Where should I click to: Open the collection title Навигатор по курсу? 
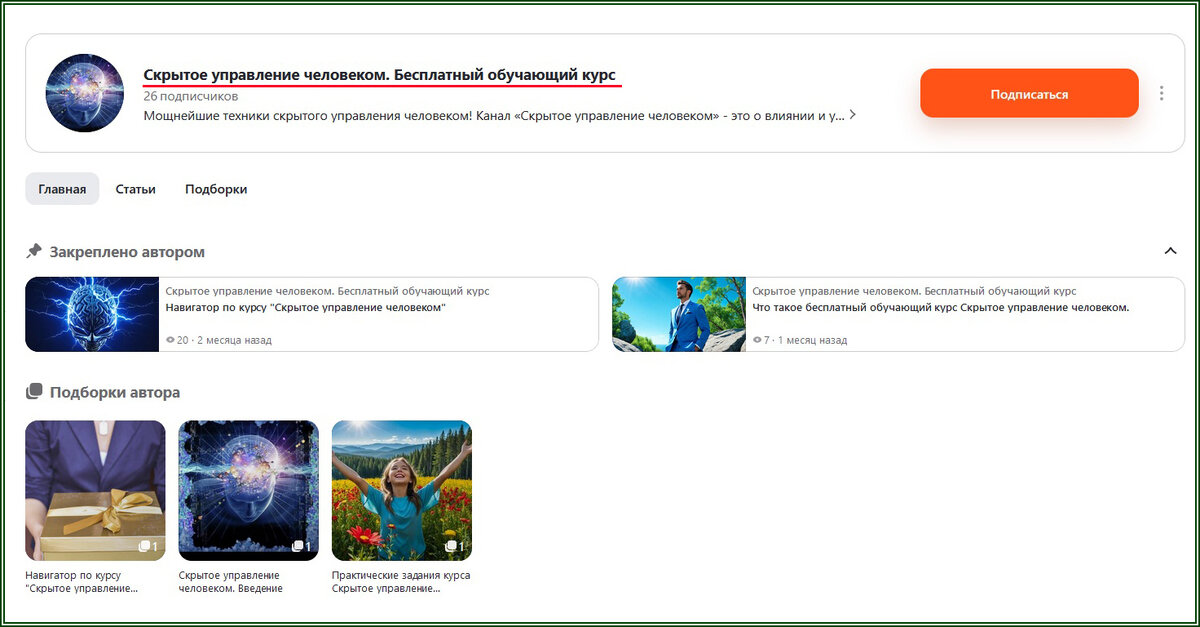coord(81,582)
